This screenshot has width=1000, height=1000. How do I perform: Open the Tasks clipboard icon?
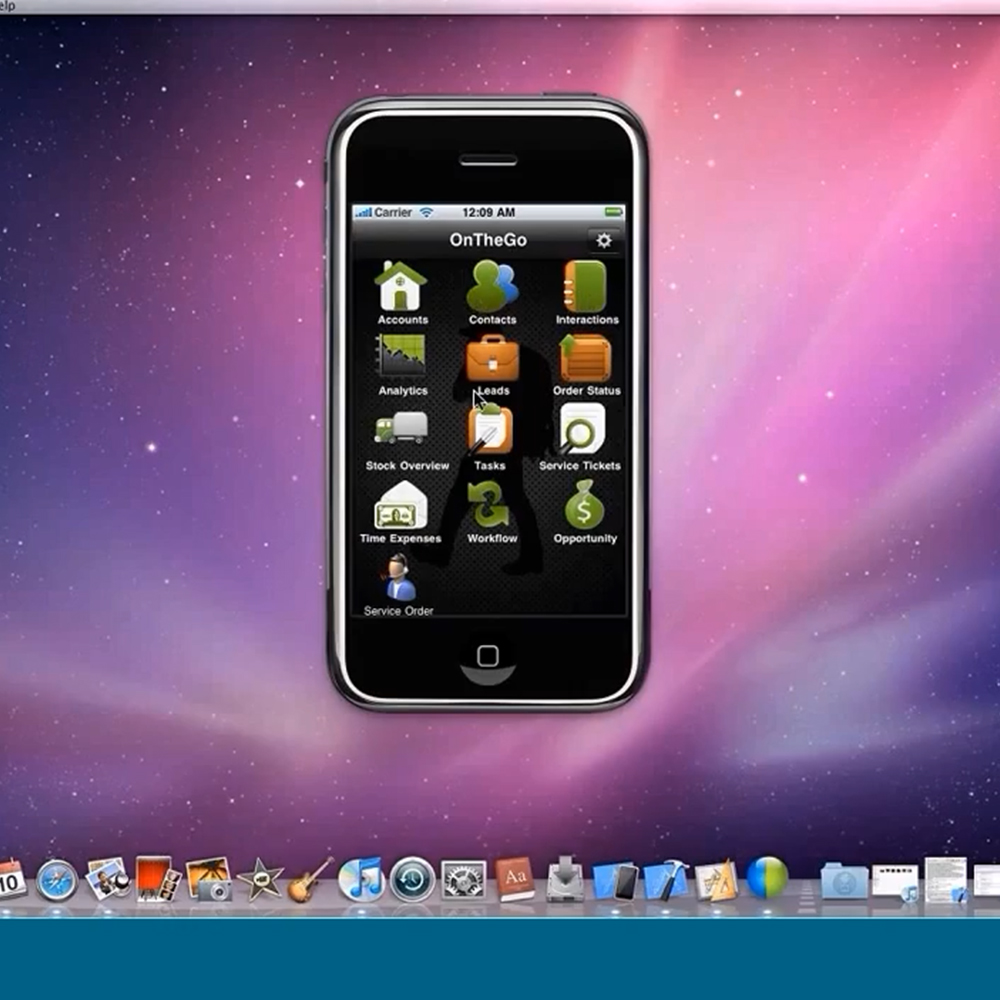point(489,429)
